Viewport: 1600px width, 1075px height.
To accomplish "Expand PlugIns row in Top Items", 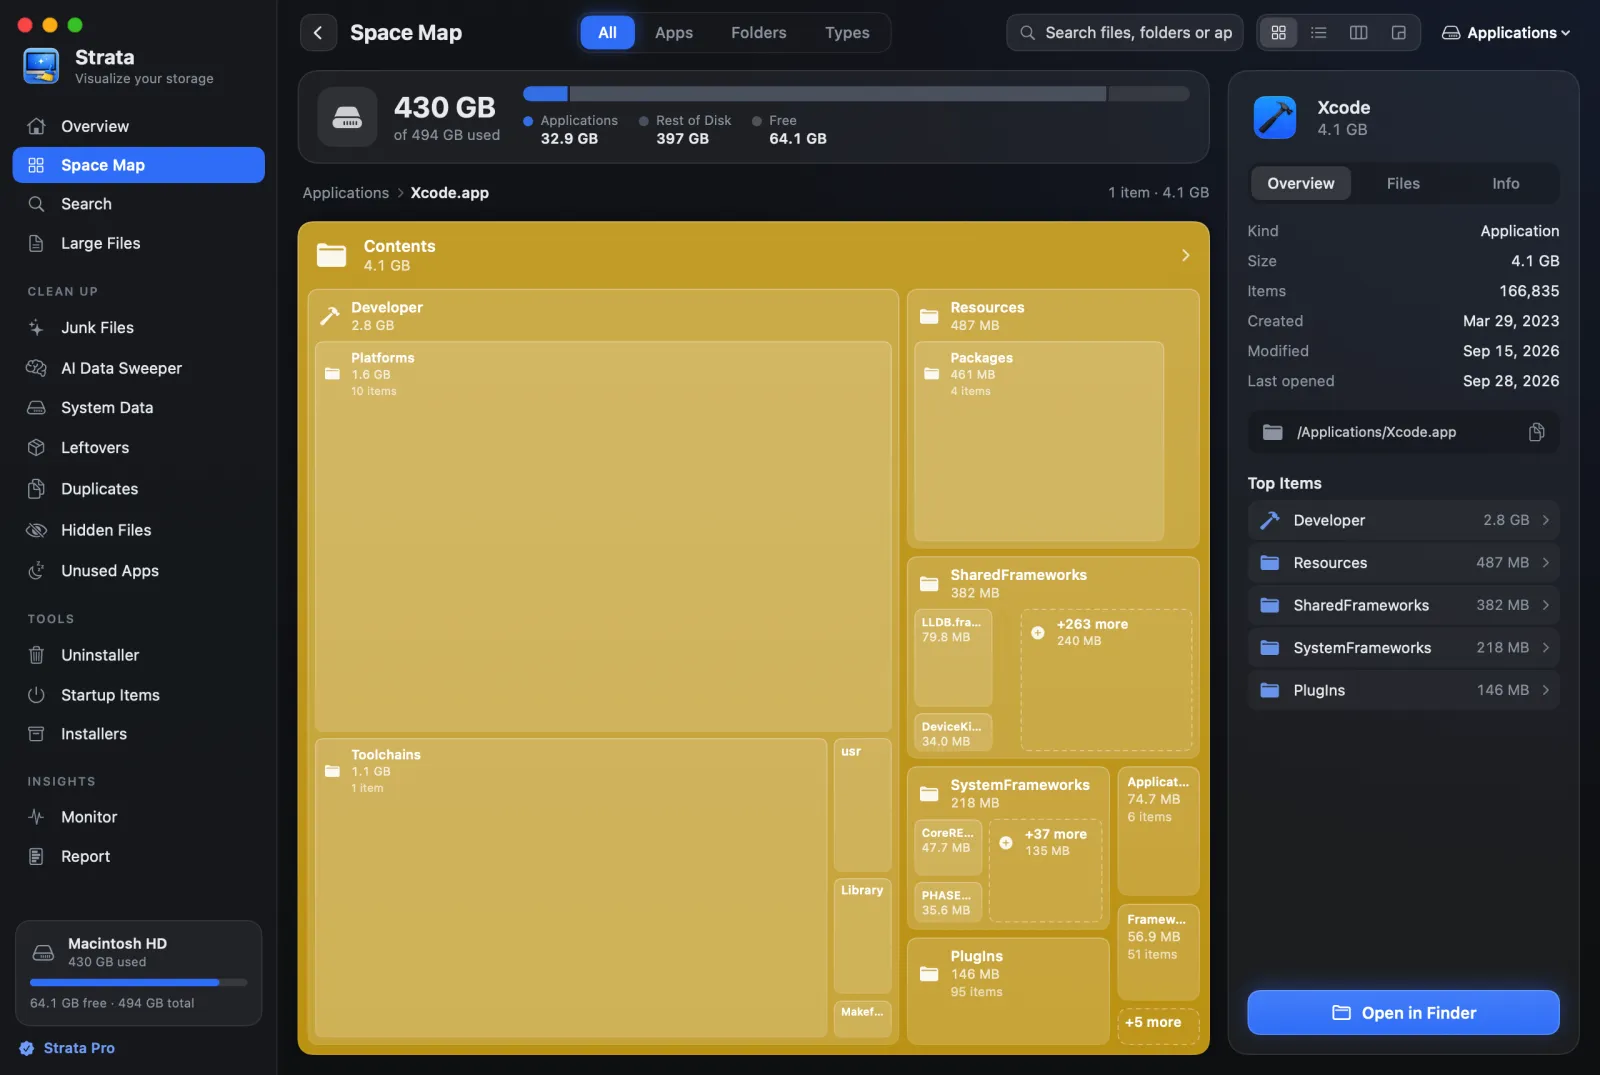I will (1403, 690).
